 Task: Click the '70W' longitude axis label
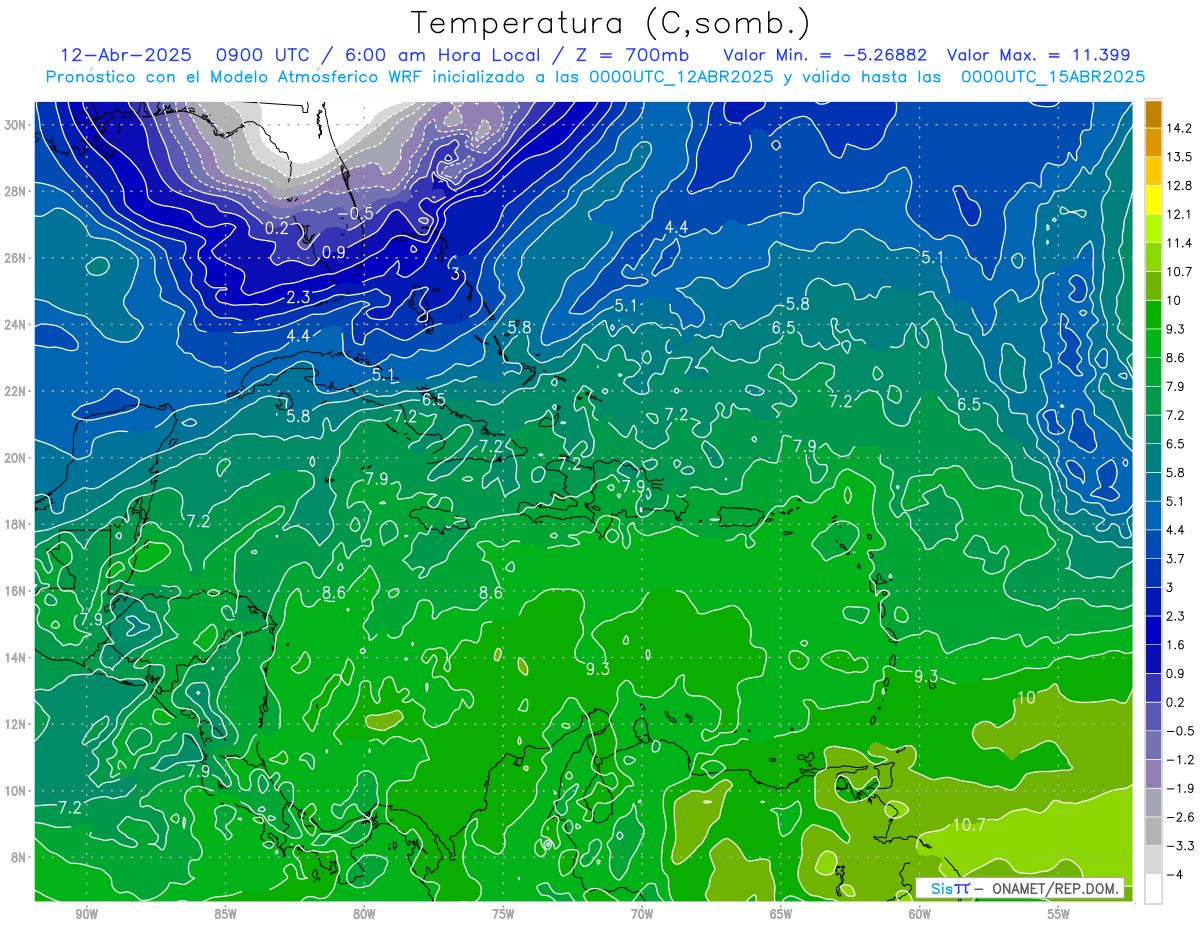coord(642,914)
